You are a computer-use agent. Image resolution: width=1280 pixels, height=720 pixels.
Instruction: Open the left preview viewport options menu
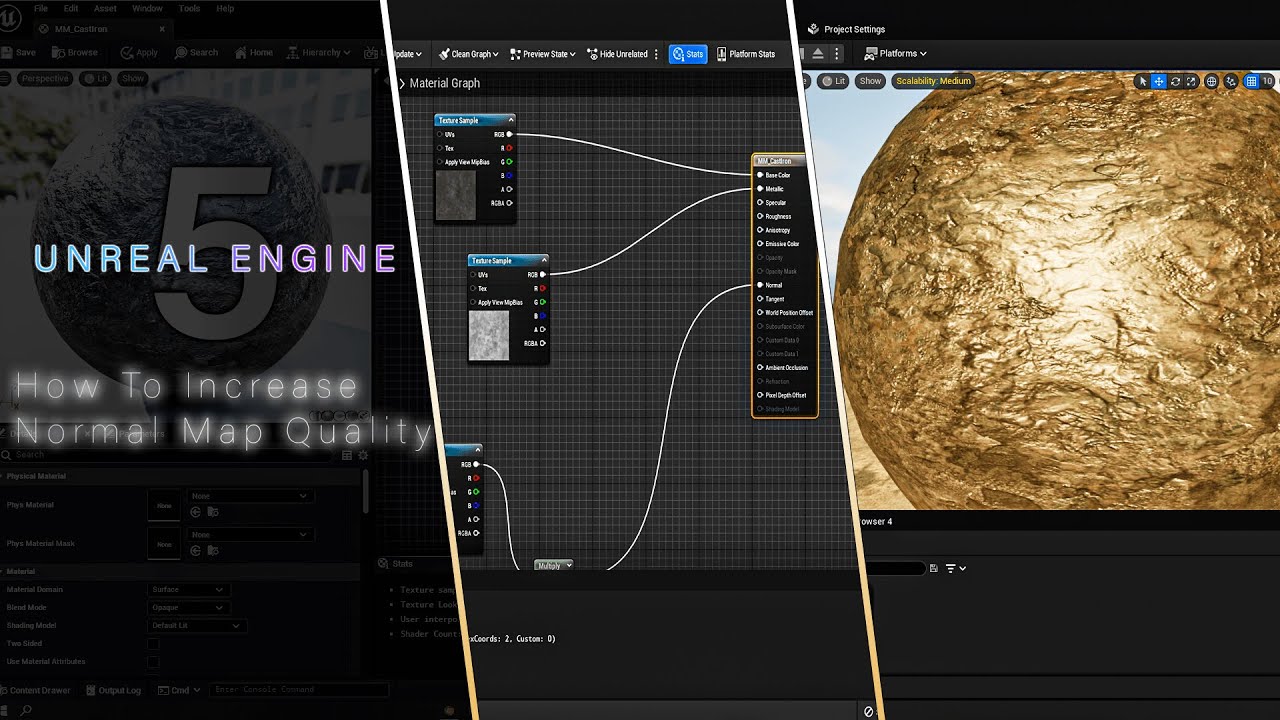pyautogui.click(x=6, y=78)
